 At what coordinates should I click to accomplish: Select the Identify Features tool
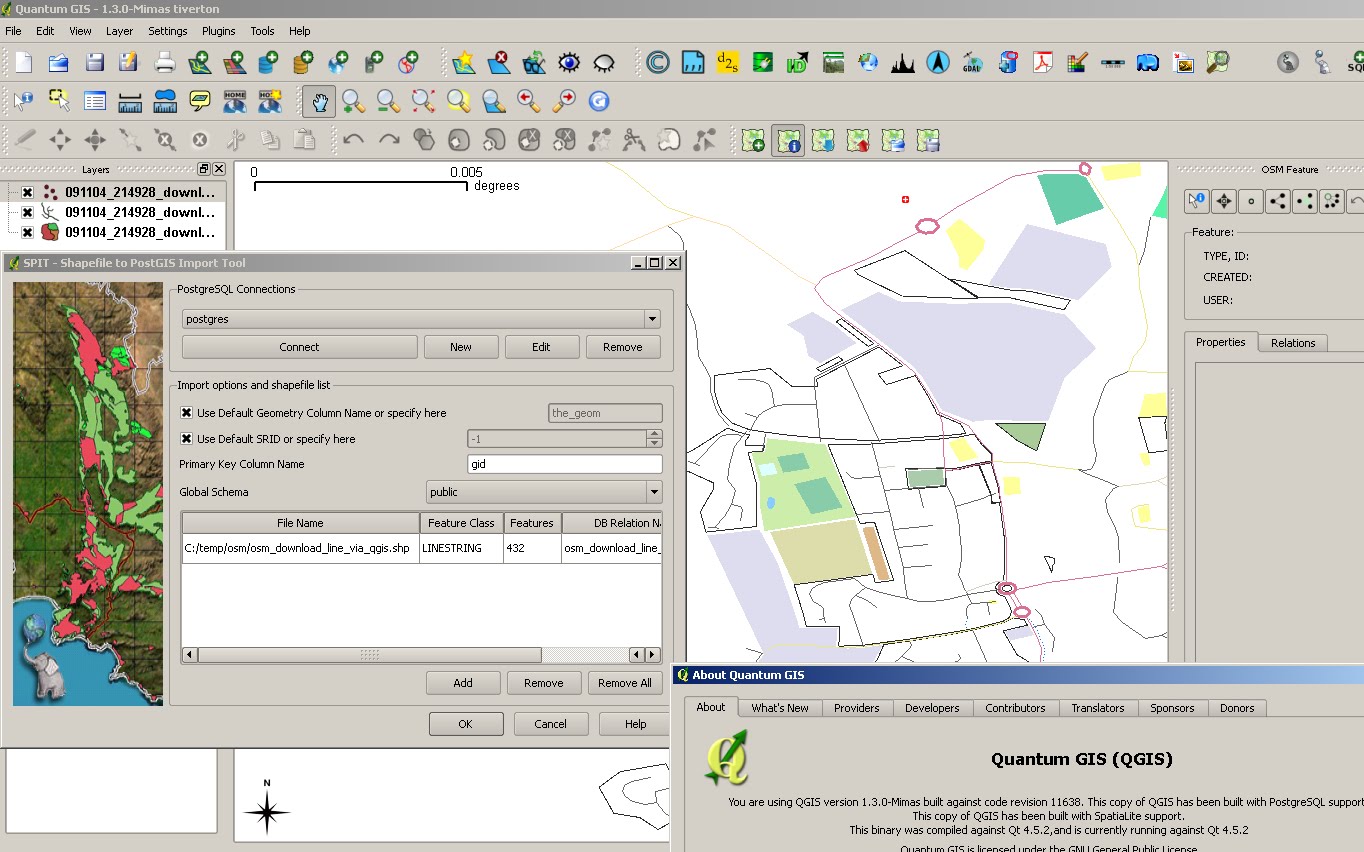tap(23, 101)
